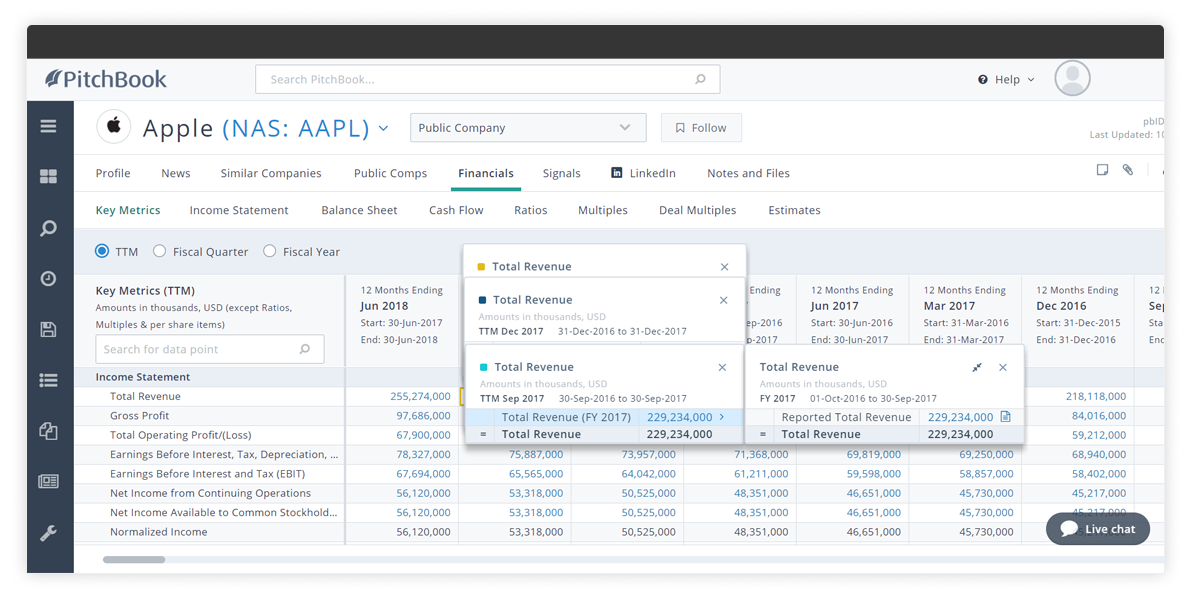Click the horizontal scrollbar under the table
The image size is (1200, 606).
point(134,560)
